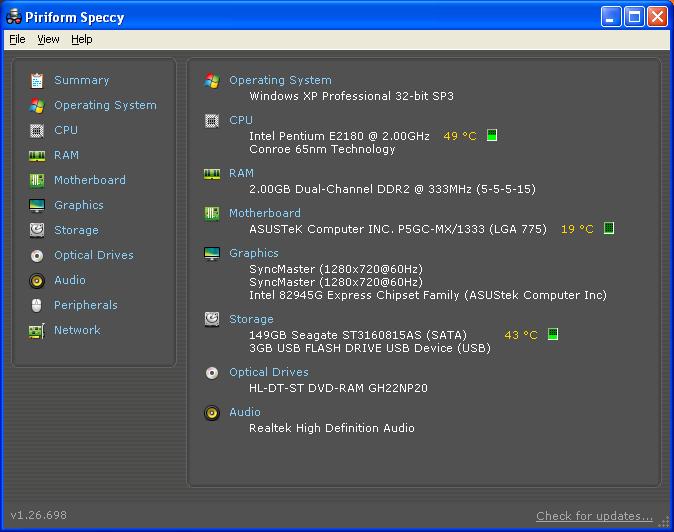
Task: Click the green storage temperature indicator
Action: tap(553, 334)
